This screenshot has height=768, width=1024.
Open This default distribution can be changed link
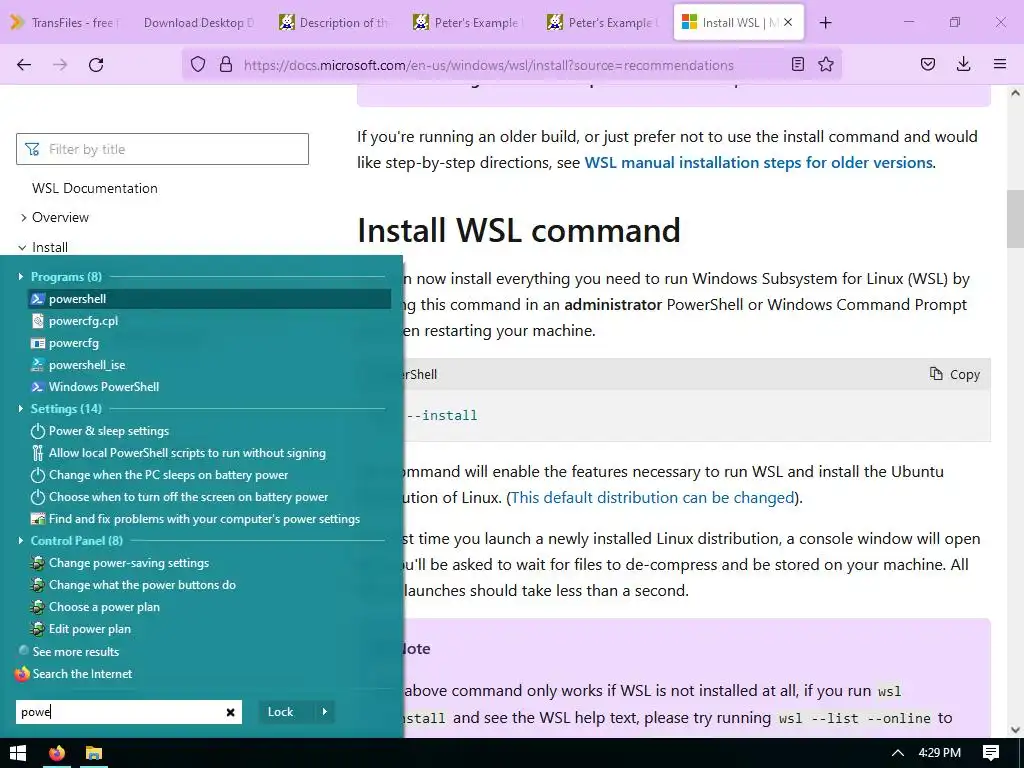(x=652, y=498)
